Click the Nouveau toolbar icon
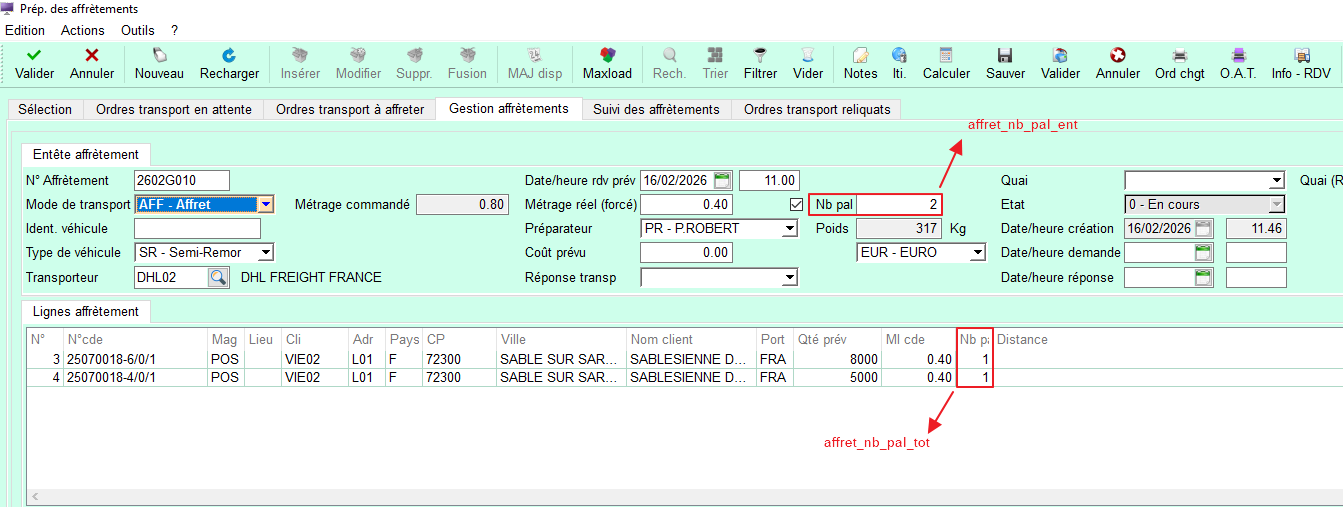Image resolution: width=1343 pixels, height=507 pixels. (159, 56)
